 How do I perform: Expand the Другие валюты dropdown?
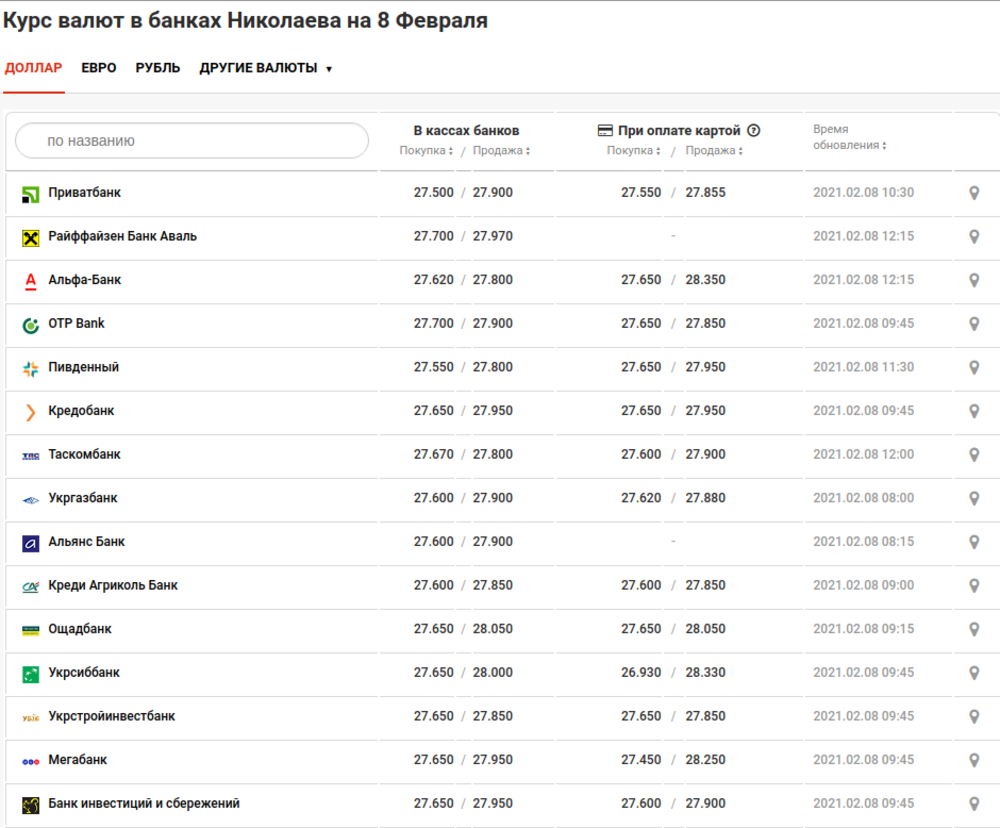pos(265,68)
